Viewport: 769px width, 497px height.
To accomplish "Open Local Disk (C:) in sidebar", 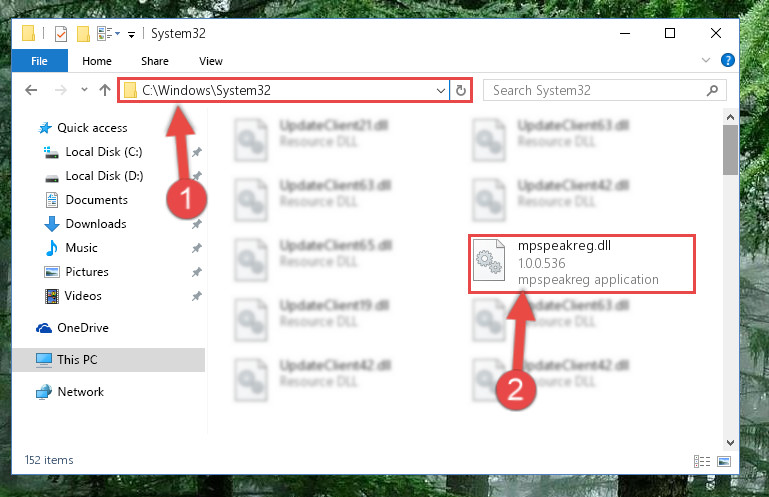I will point(104,152).
